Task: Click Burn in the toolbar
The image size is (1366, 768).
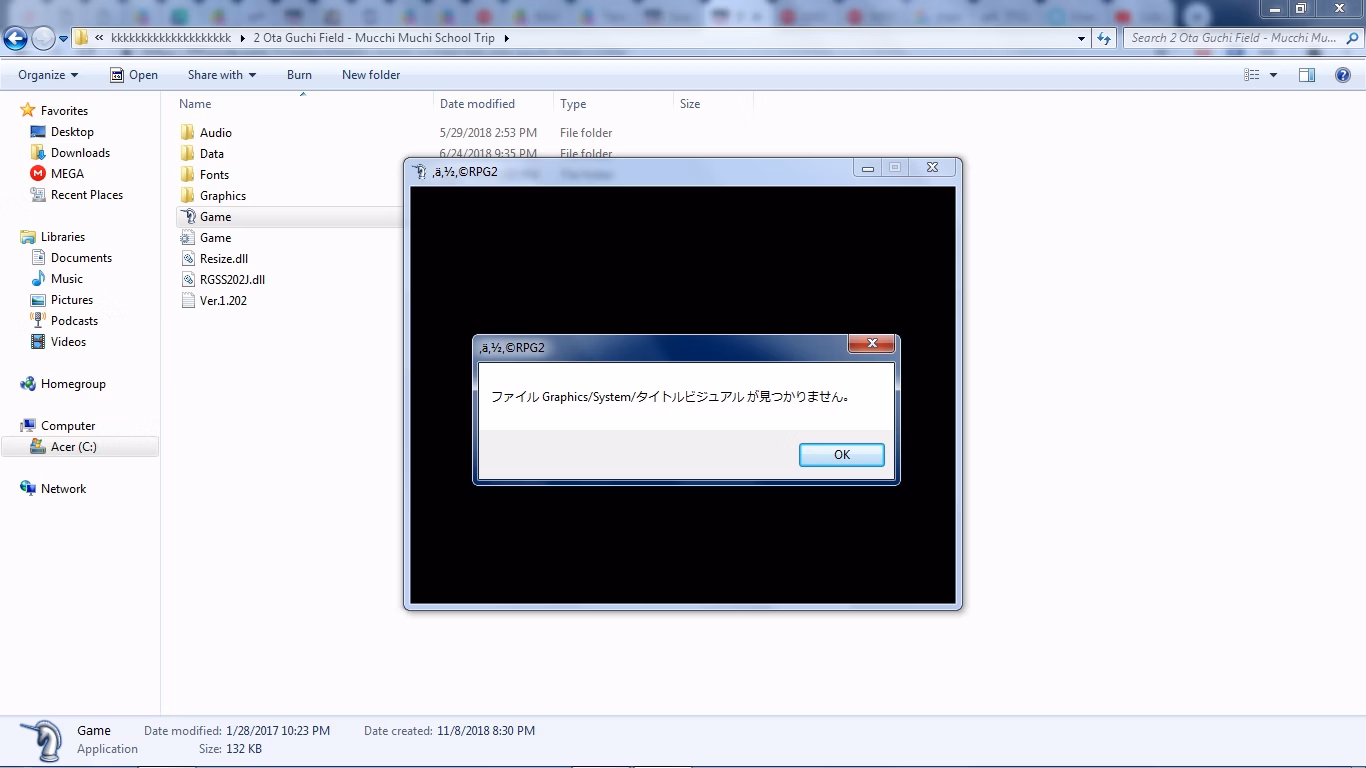Action: 299,75
